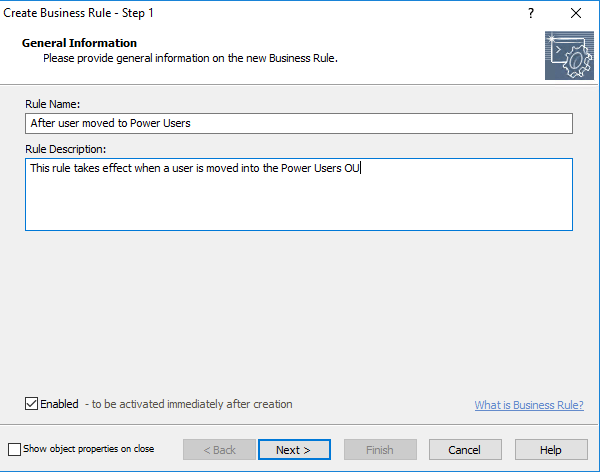Enable Show object properties on close
This screenshot has height=472, width=600.
click(14, 449)
